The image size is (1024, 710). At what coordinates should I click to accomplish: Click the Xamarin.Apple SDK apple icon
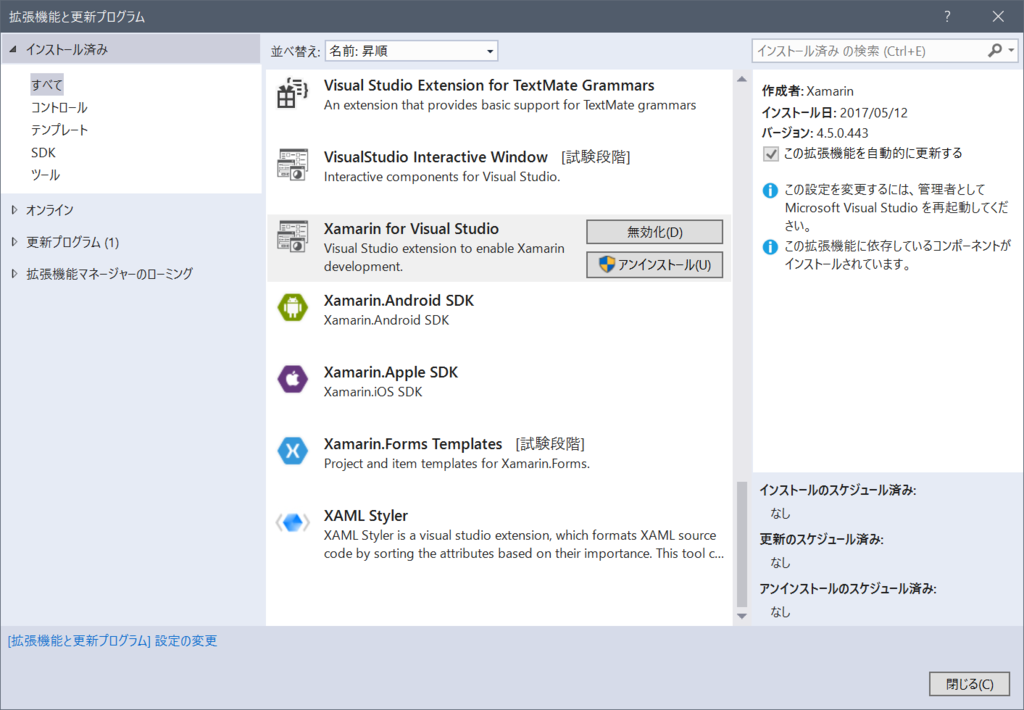coord(292,379)
